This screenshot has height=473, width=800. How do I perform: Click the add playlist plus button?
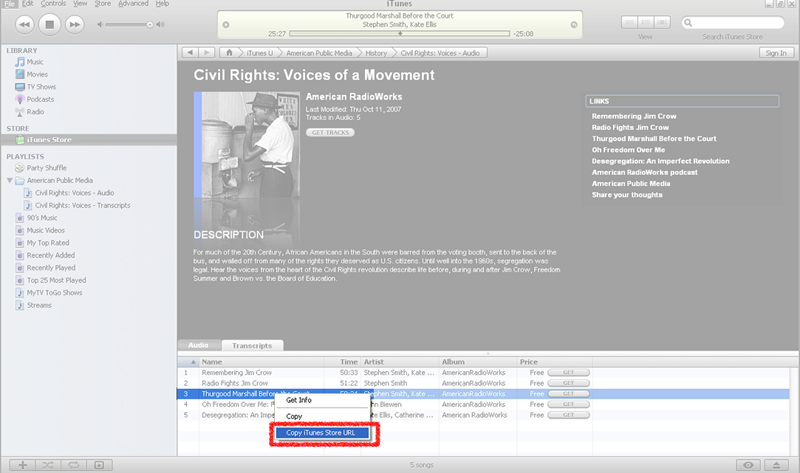[22, 465]
